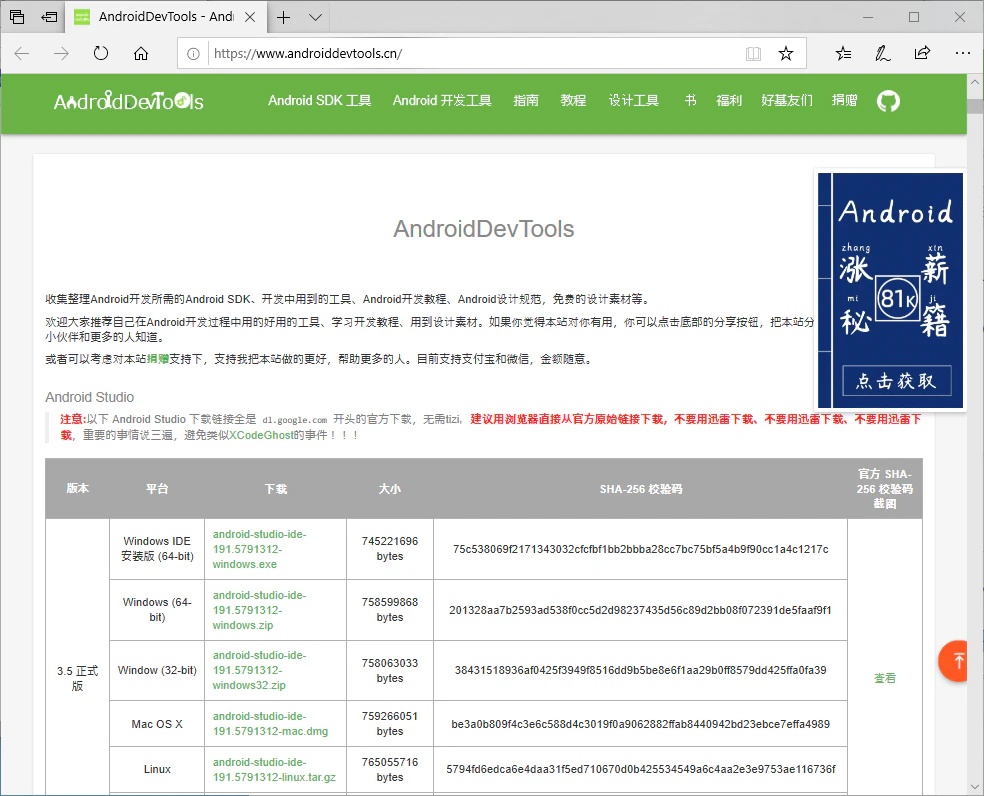Image resolution: width=984 pixels, height=796 pixels.
Task: Click the 查看 SHA screenshot link
Action: tap(884, 678)
